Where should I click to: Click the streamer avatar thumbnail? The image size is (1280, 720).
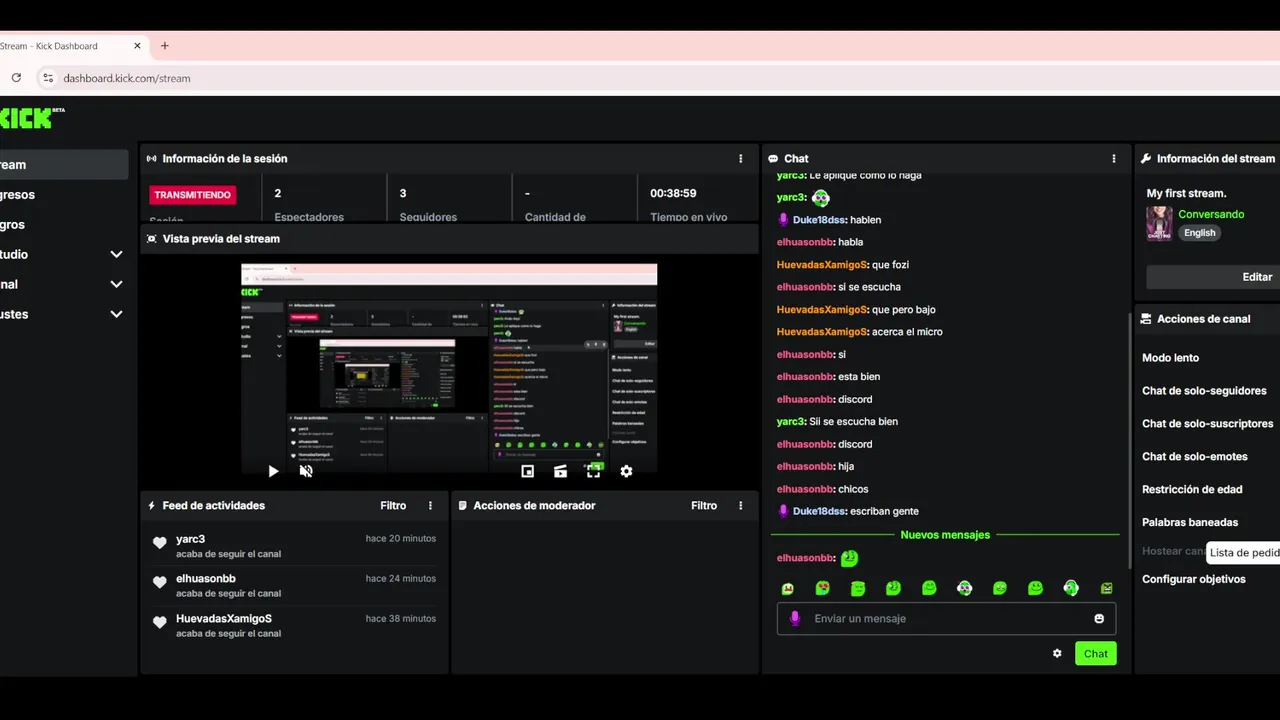(x=1159, y=224)
